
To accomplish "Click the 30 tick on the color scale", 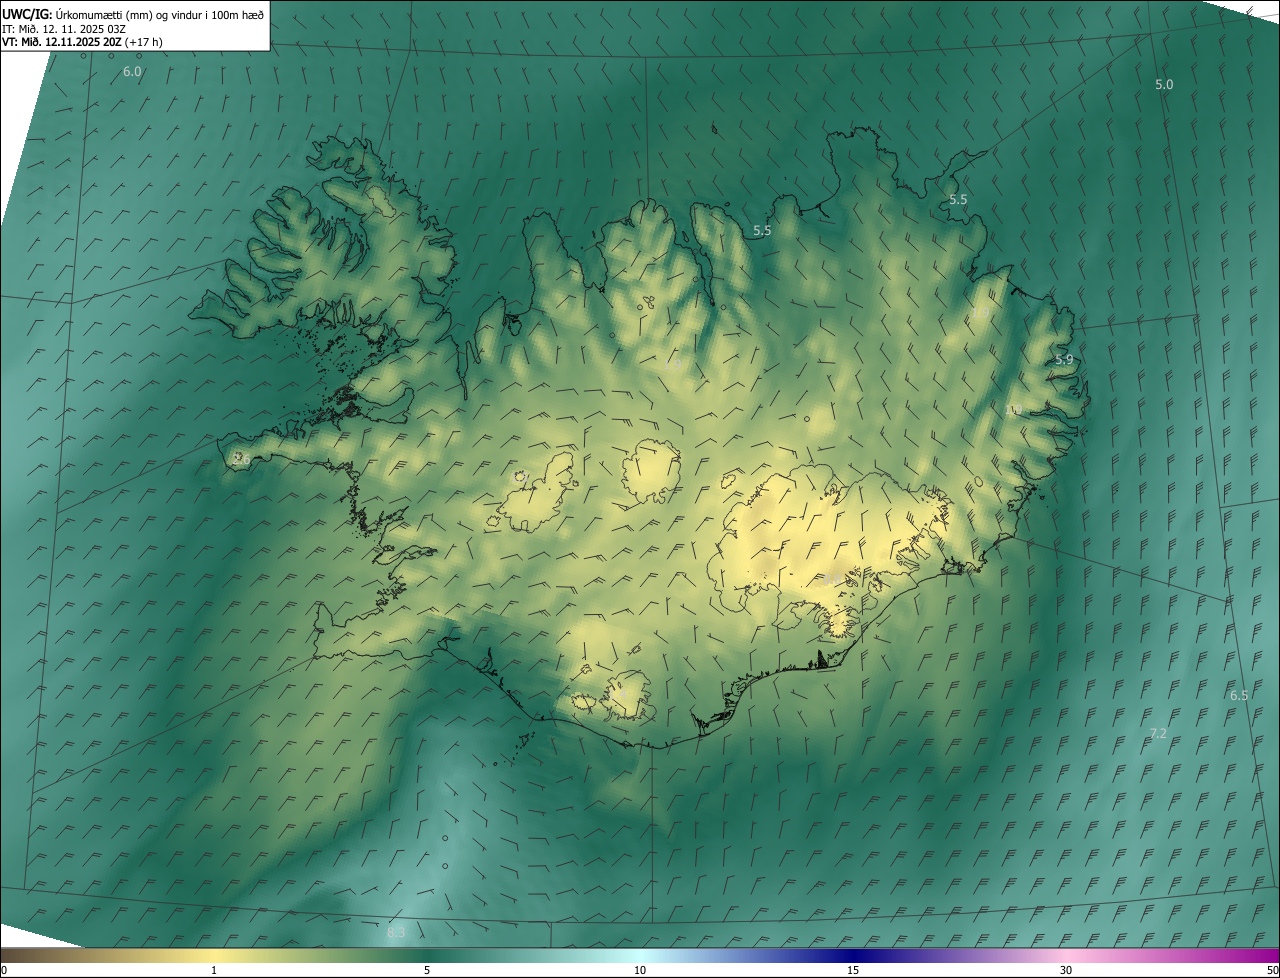I will coord(1066,970).
